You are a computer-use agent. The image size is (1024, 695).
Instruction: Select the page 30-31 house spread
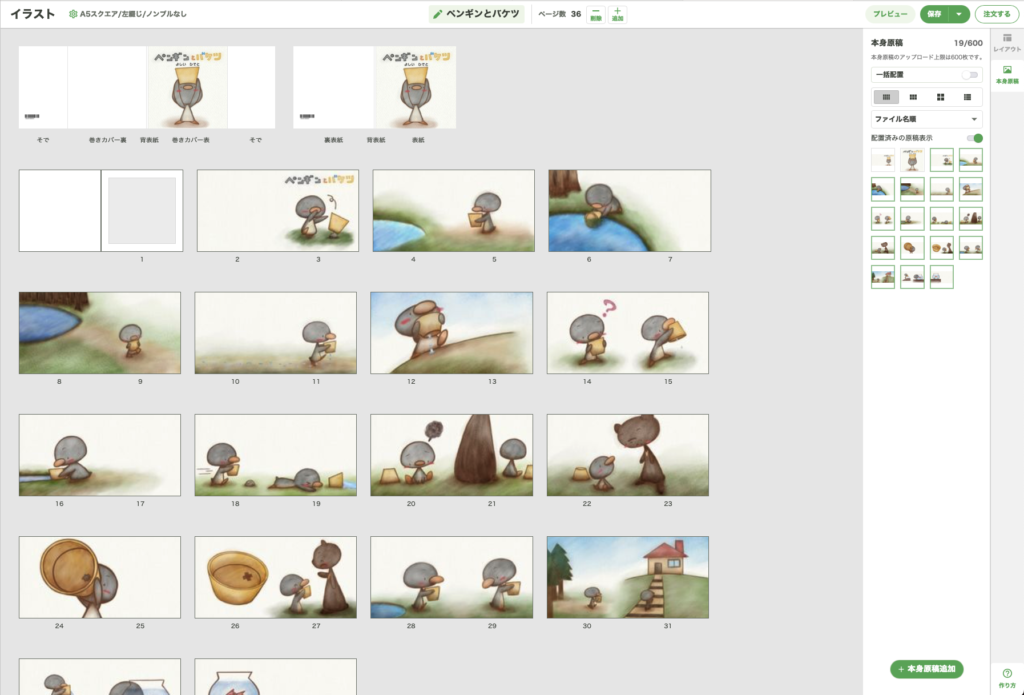click(x=627, y=577)
